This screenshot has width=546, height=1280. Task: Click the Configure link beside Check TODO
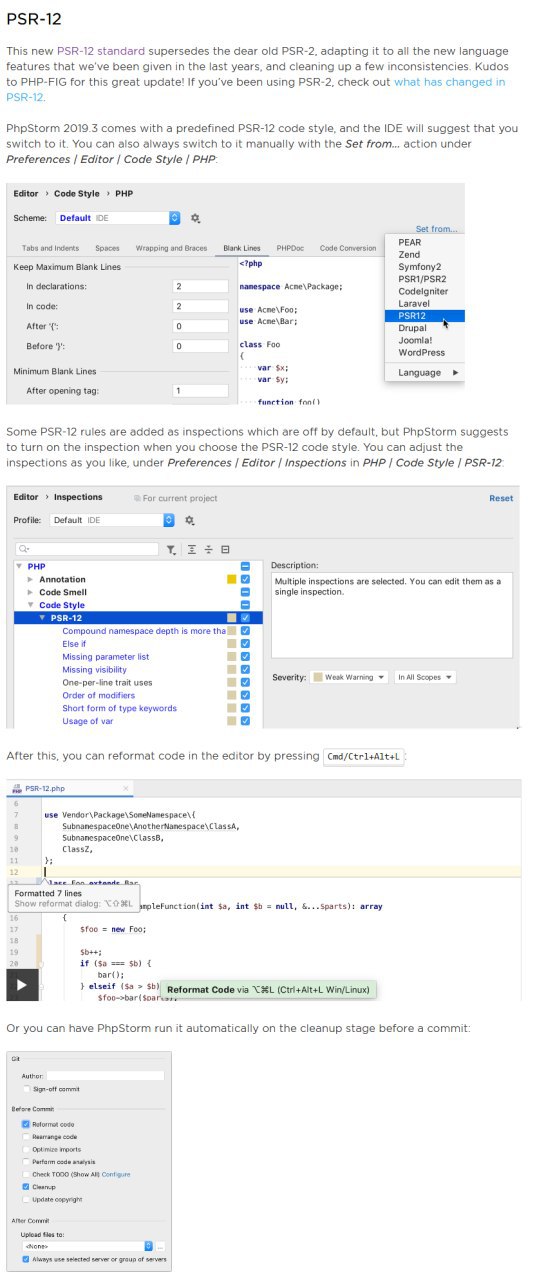click(x=116, y=1174)
